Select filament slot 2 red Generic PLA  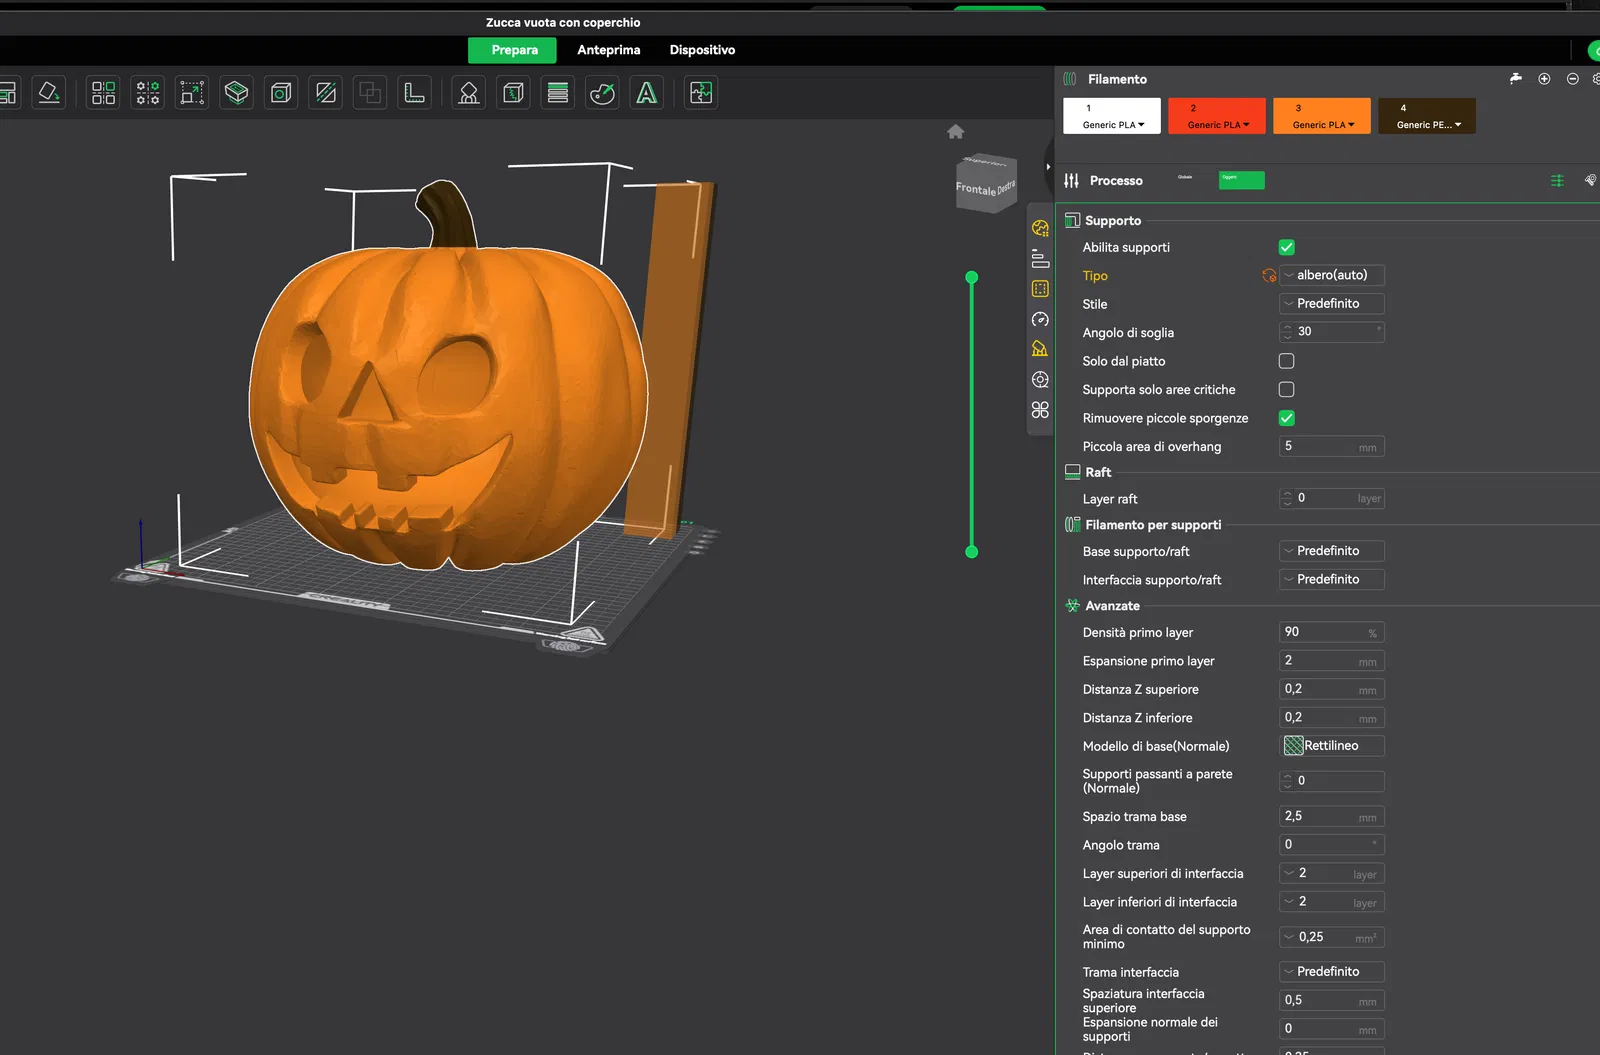[x=1216, y=116]
